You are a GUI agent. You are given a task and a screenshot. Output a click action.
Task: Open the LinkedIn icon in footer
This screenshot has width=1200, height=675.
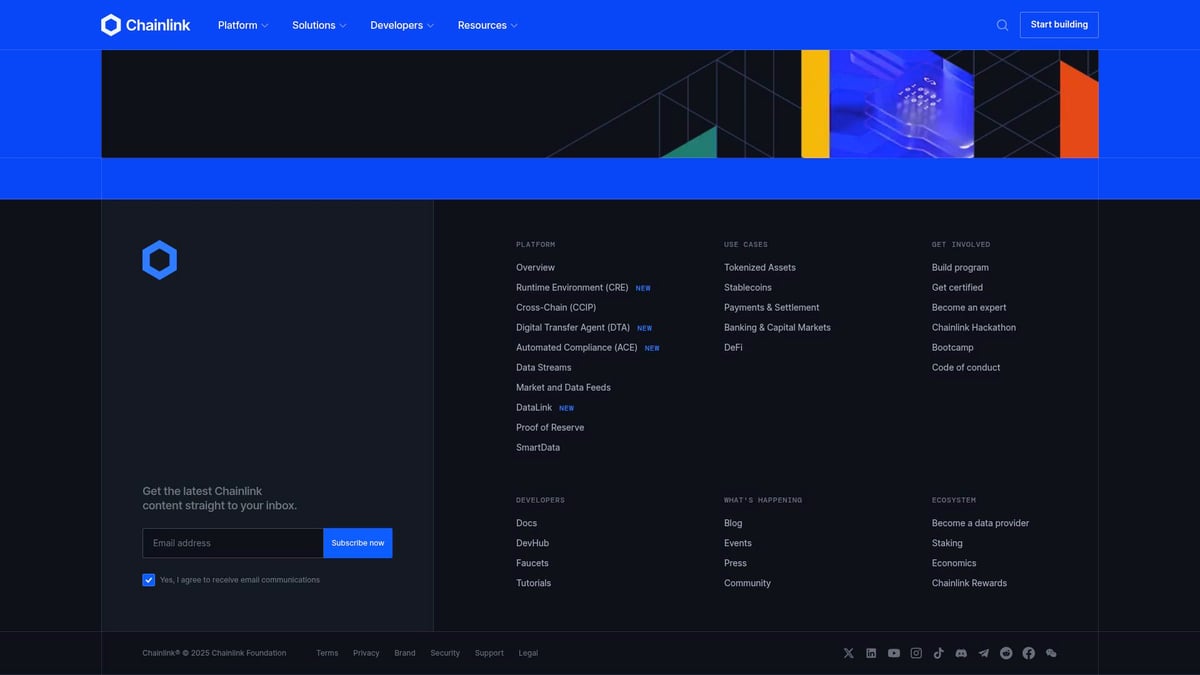(x=871, y=653)
